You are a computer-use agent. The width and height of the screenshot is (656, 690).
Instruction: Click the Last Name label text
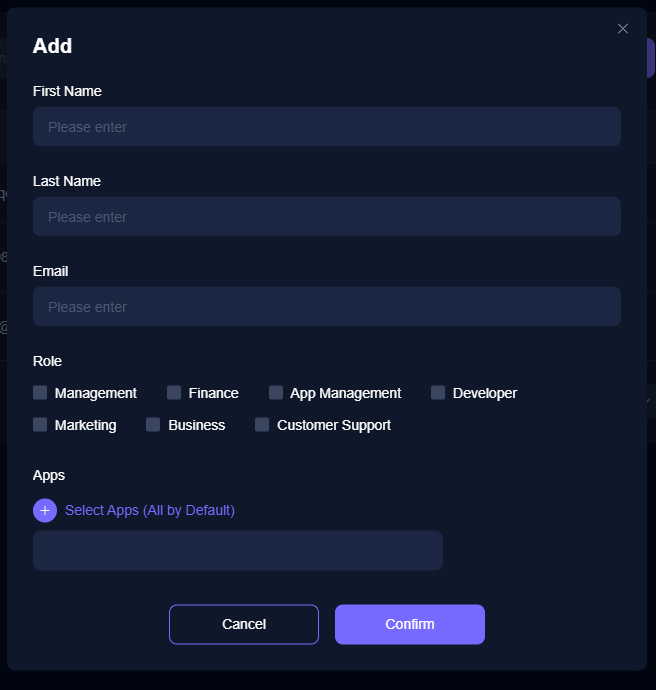[67, 181]
